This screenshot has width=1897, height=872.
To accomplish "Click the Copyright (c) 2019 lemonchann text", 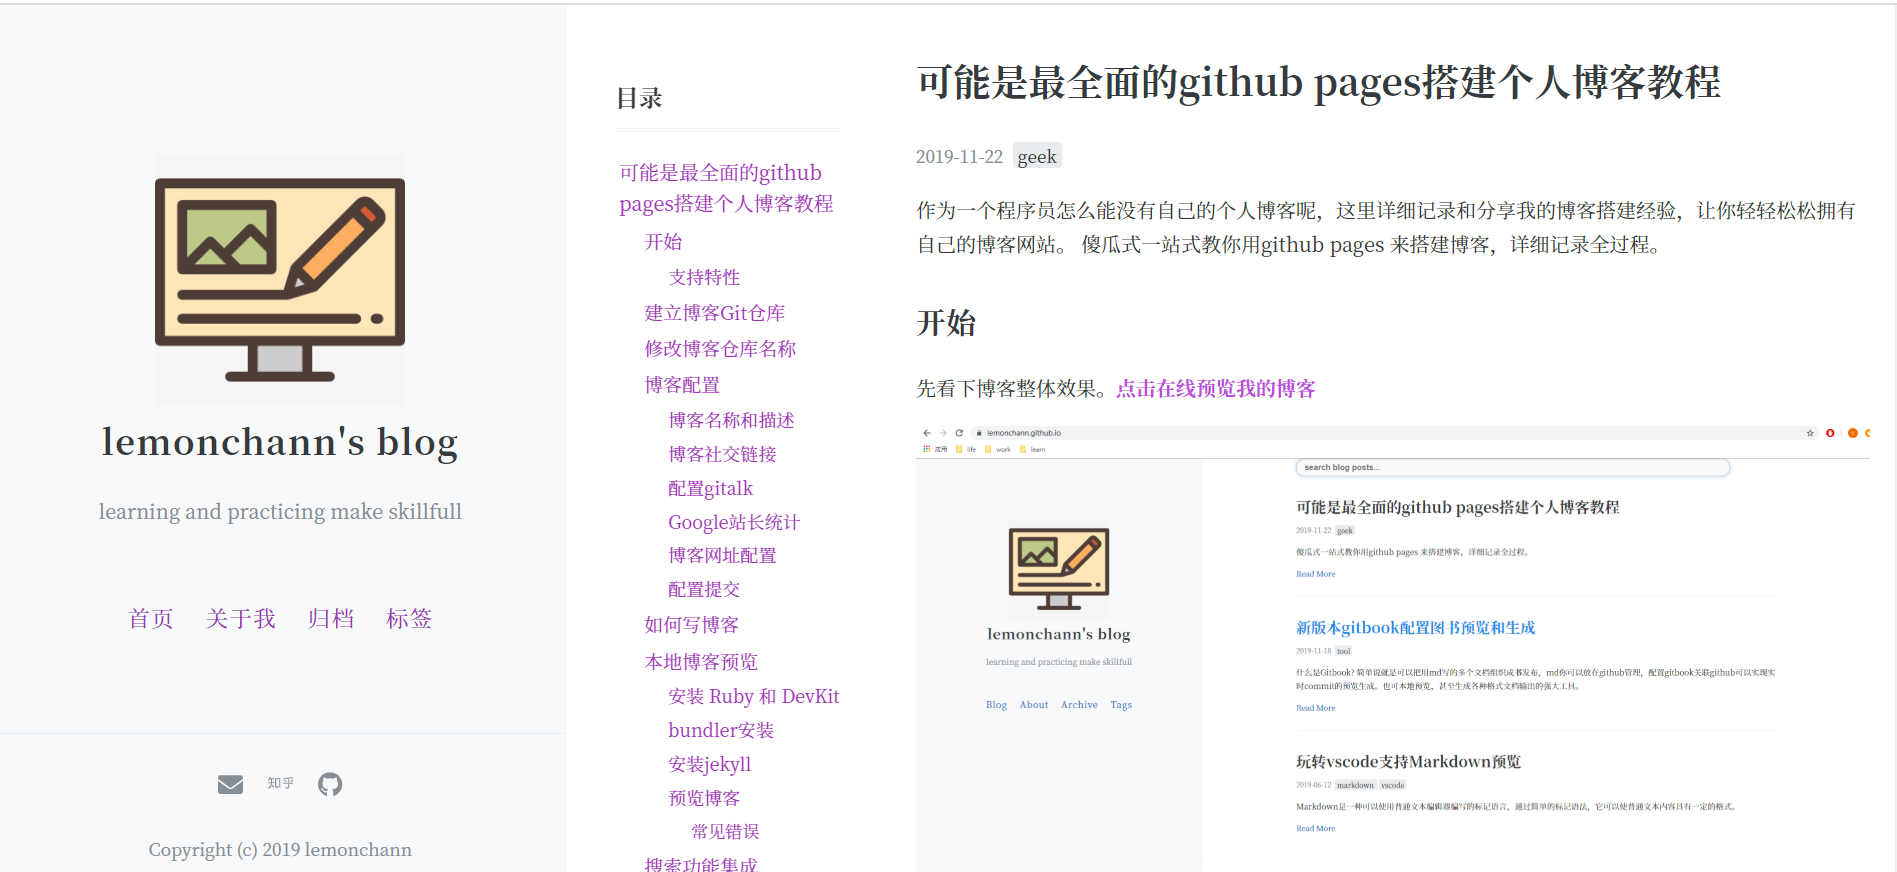I will coord(280,849).
